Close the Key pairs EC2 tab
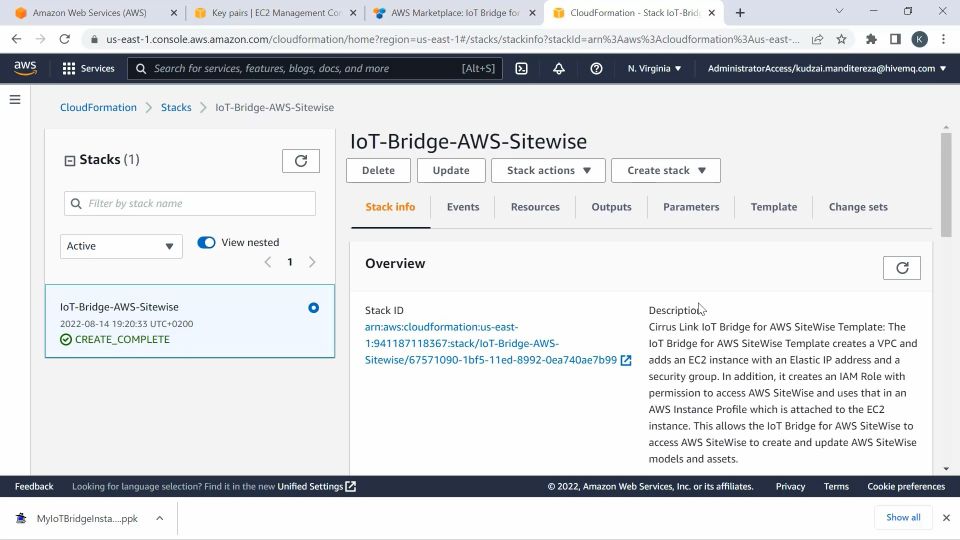This screenshot has height=540, width=960. coord(353,12)
